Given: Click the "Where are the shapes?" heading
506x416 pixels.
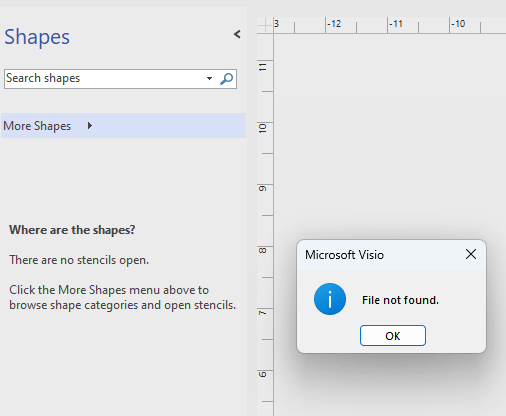Looking at the screenshot, I should pos(72,230).
